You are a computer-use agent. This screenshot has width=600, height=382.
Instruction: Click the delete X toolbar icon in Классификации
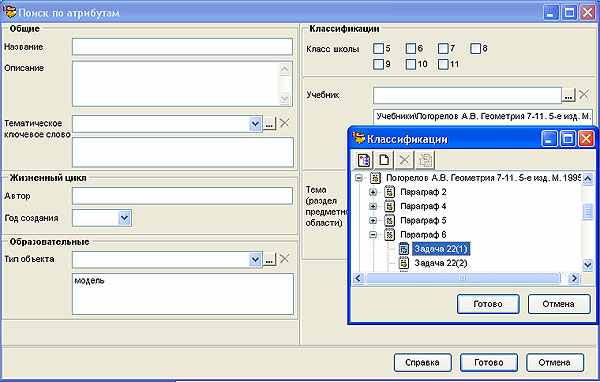tap(404, 160)
